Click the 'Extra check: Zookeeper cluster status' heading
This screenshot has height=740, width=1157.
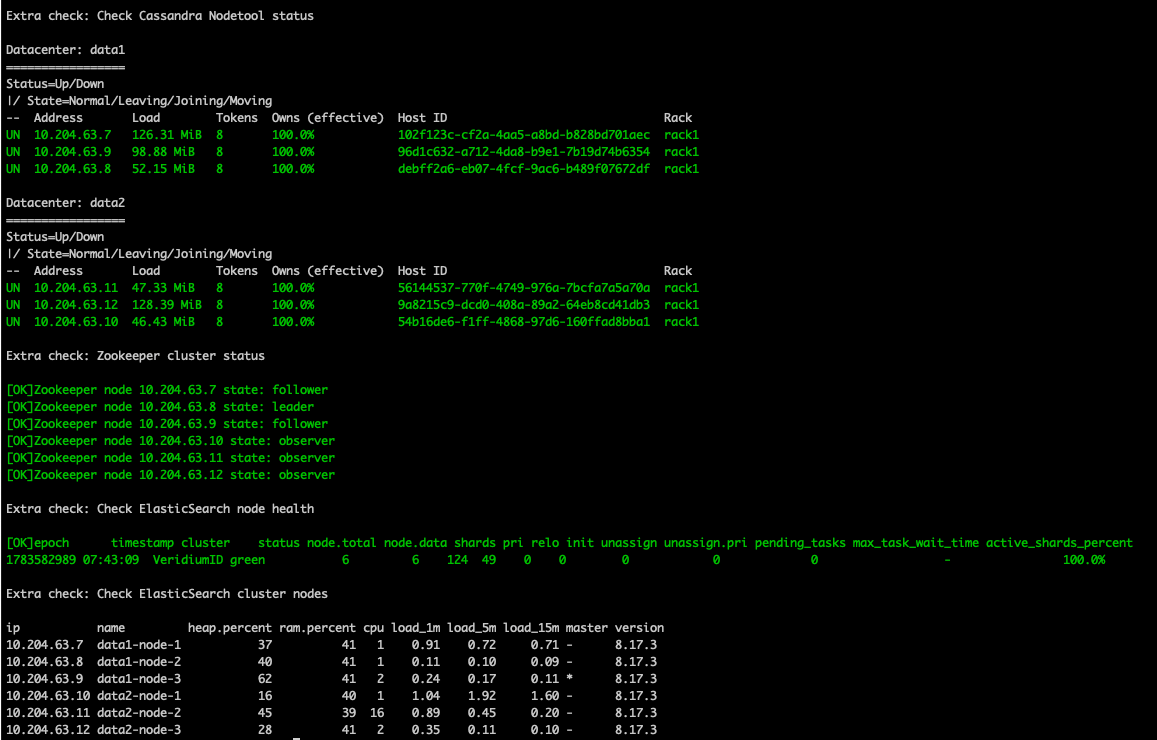pos(136,356)
